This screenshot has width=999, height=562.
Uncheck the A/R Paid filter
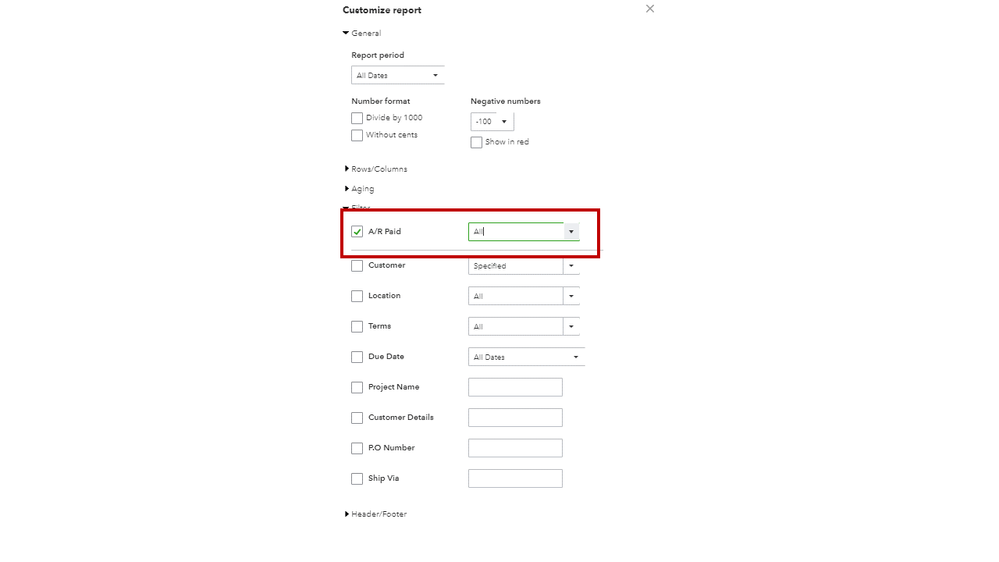point(357,232)
